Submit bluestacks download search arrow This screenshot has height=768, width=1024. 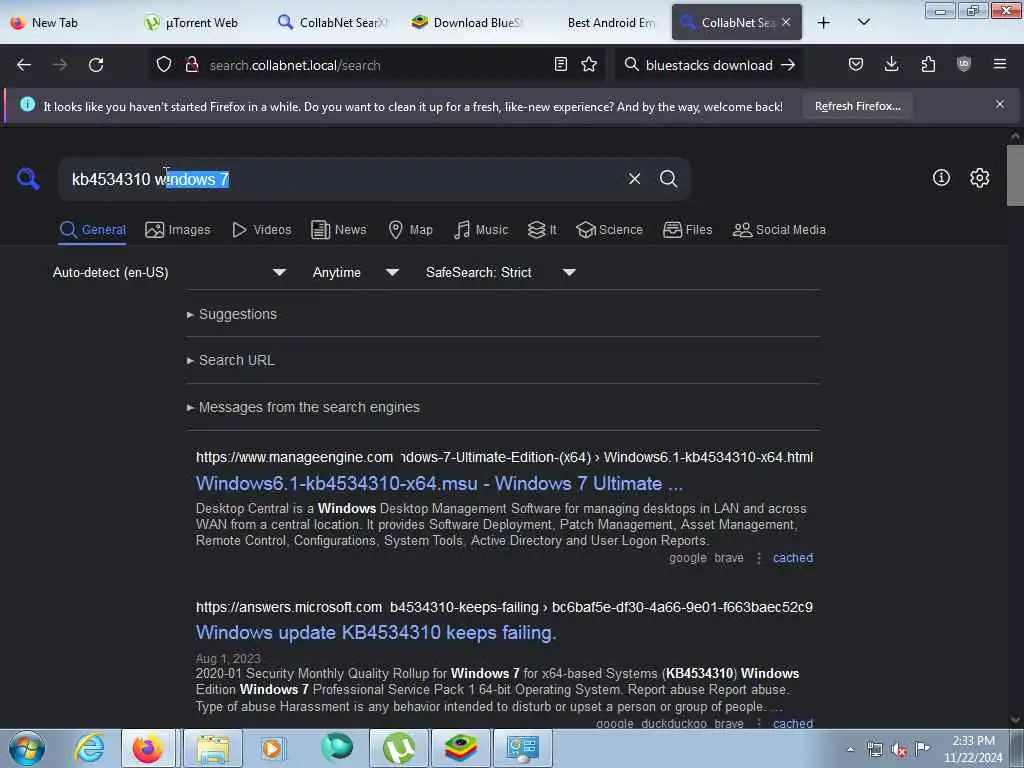pos(788,65)
